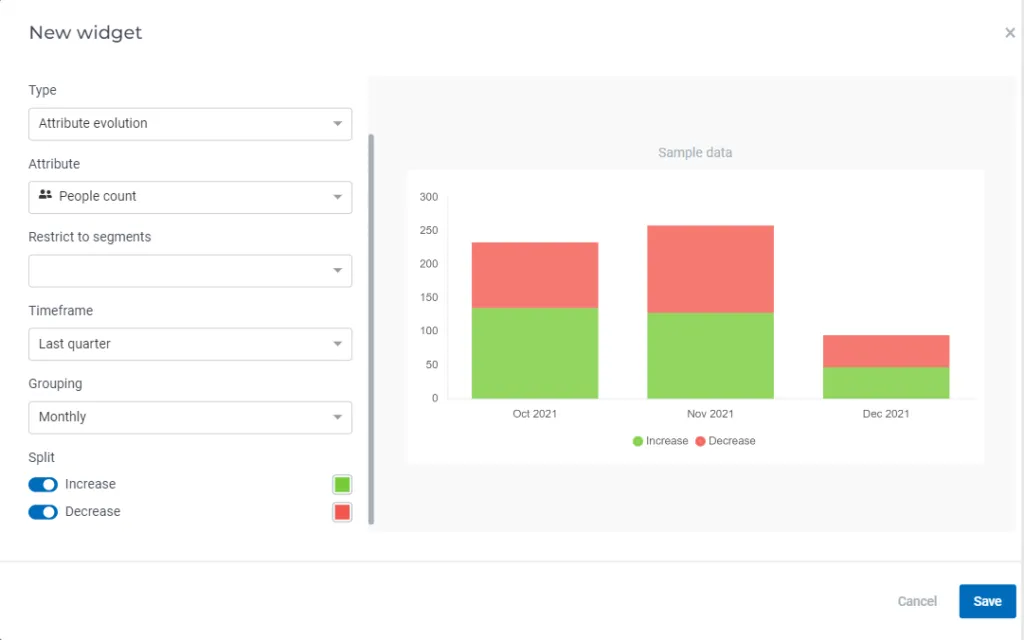Click the Type field label
This screenshot has height=640, width=1024.
[x=42, y=90]
